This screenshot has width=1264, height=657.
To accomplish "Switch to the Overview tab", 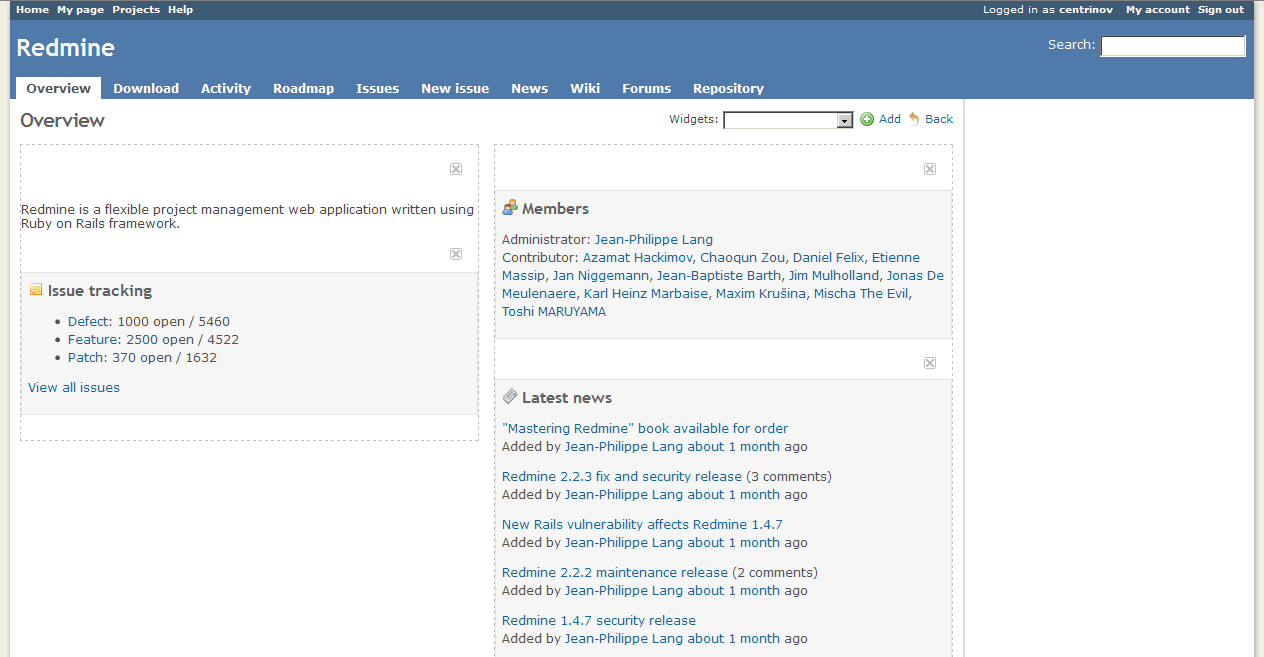I will click(x=59, y=88).
